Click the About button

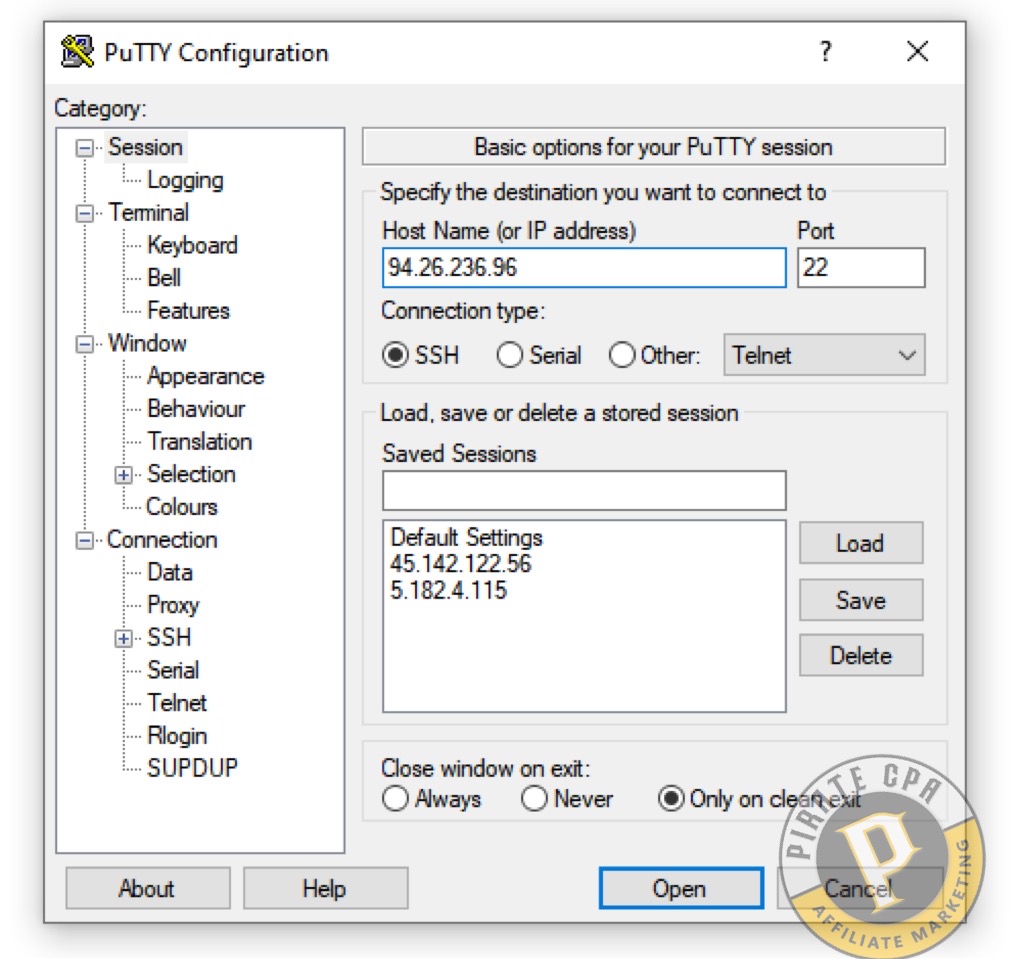(148, 888)
